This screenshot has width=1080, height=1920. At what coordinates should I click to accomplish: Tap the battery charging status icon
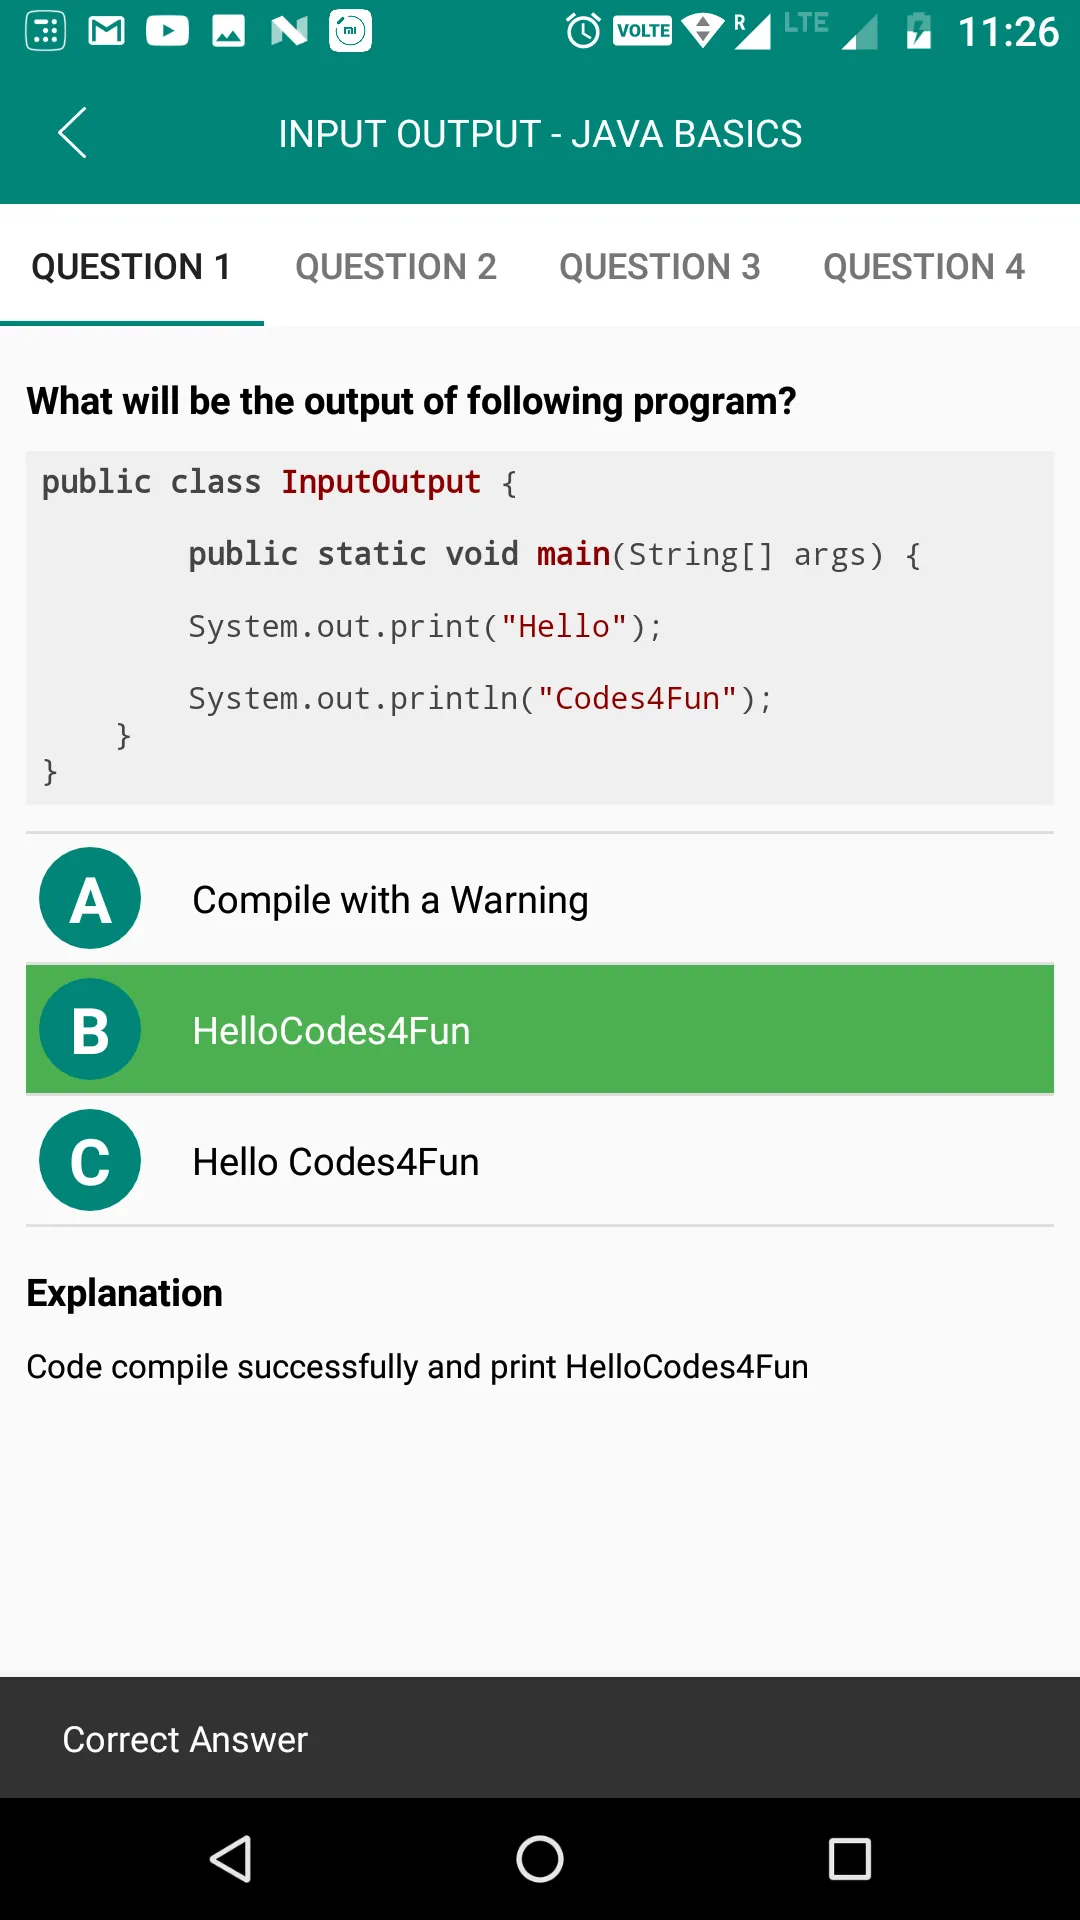[x=919, y=31]
